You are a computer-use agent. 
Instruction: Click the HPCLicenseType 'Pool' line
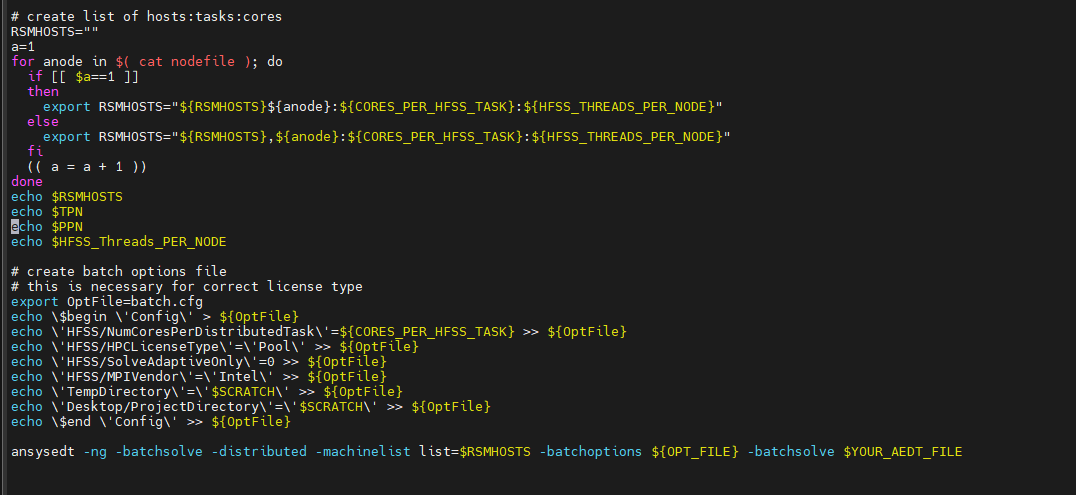[214, 346]
